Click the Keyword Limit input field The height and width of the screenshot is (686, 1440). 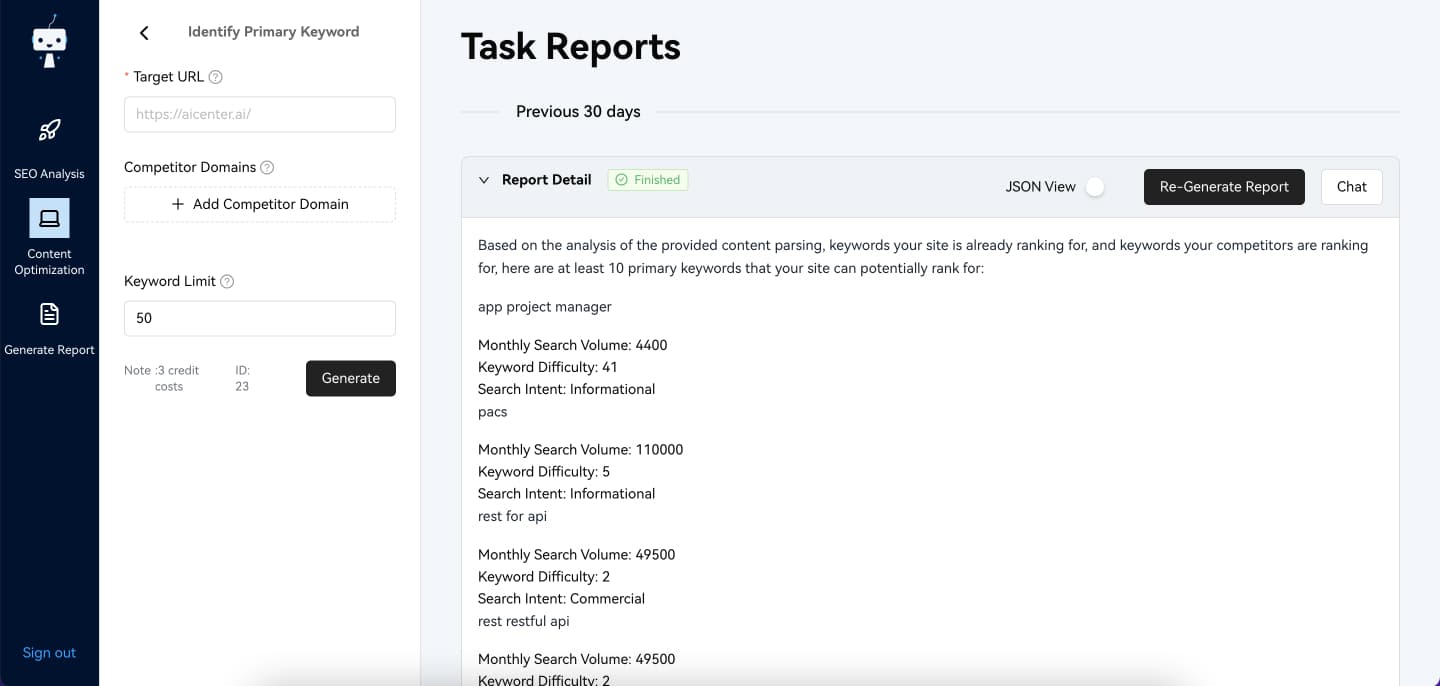tap(260, 318)
